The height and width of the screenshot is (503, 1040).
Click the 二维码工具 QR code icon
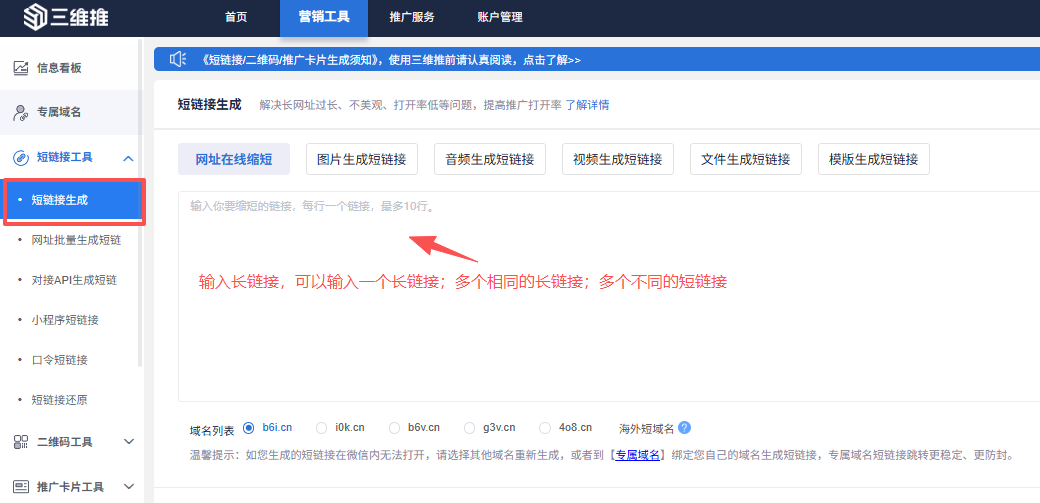tap(20, 441)
